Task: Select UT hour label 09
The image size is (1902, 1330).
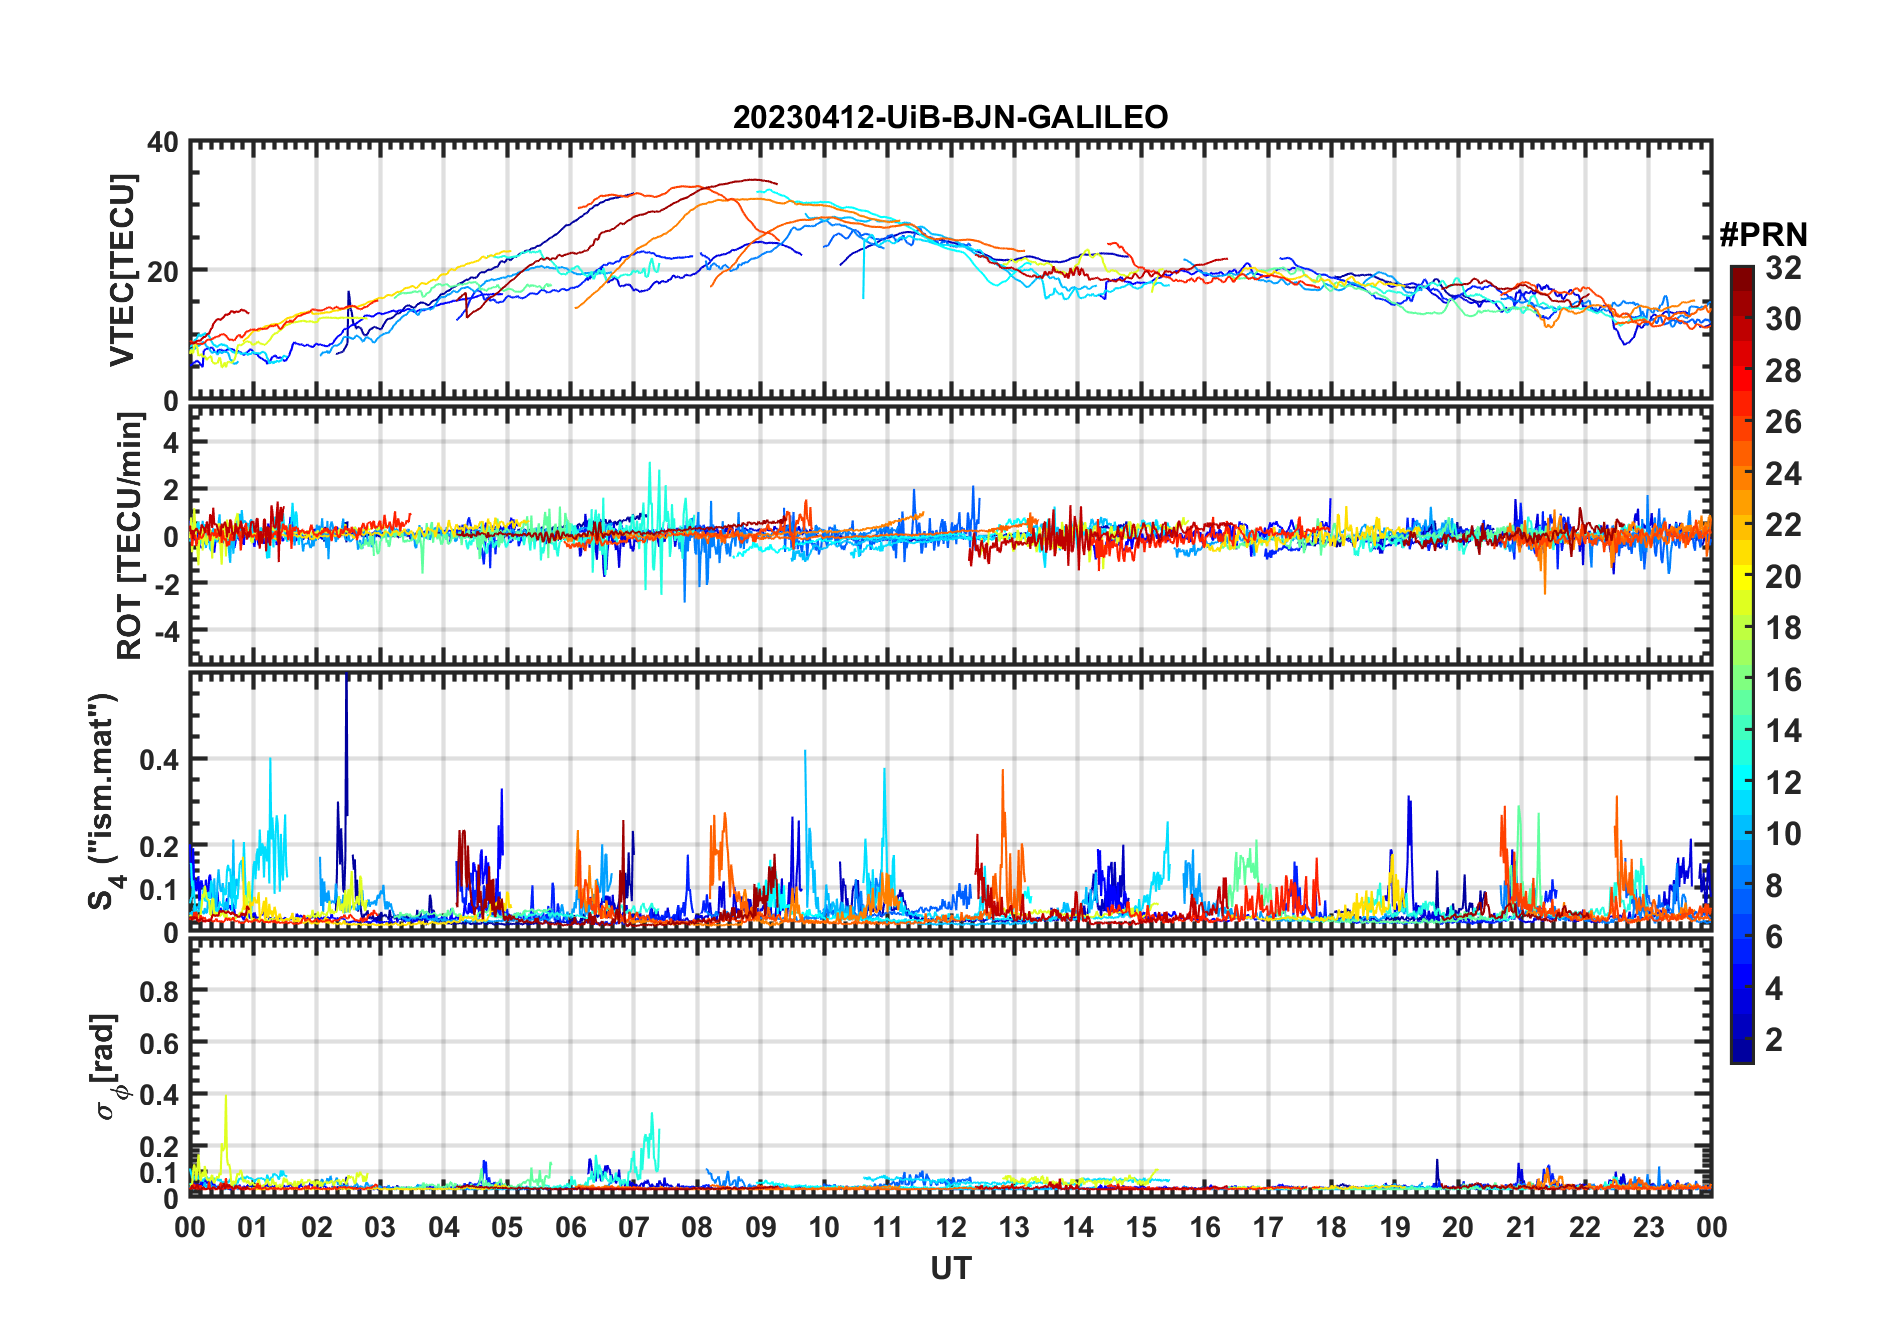Action: click(x=761, y=1227)
